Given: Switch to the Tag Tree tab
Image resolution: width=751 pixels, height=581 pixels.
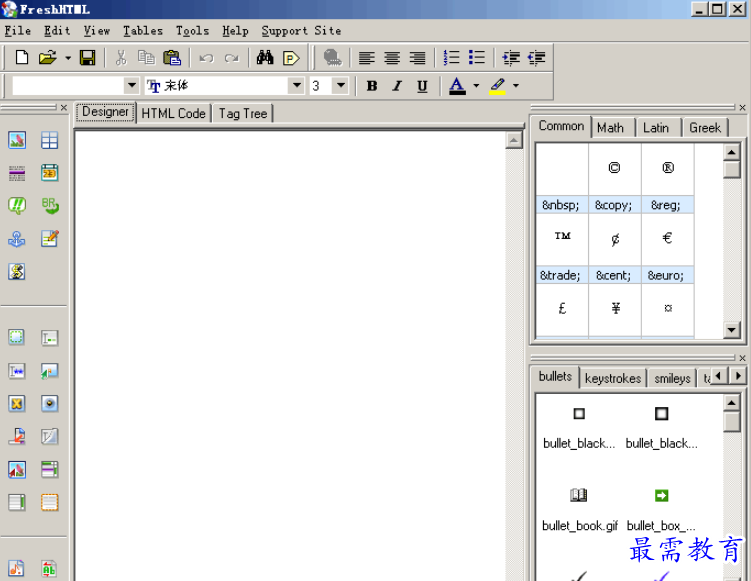Looking at the screenshot, I should [x=243, y=114].
